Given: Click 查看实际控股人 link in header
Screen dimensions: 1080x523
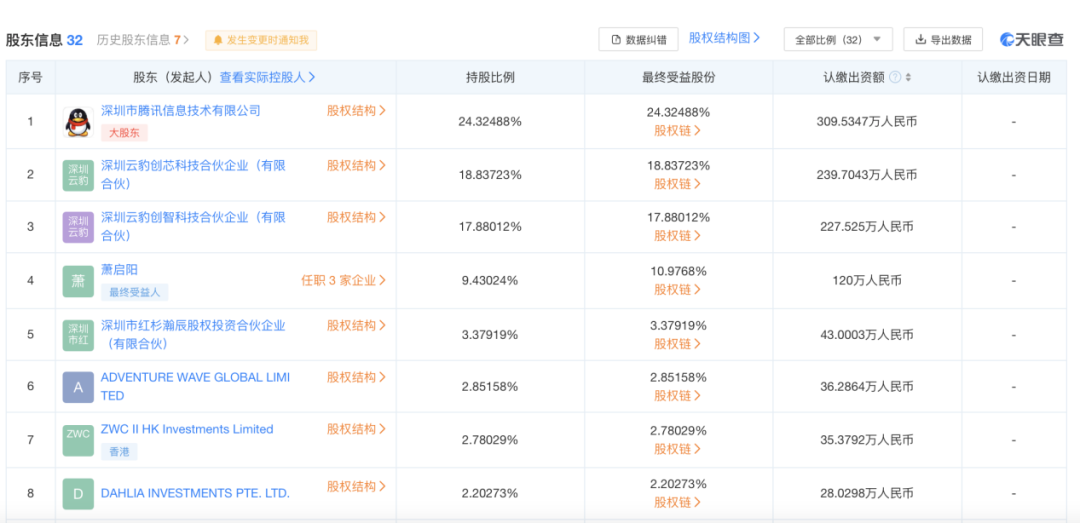Looking at the screenshot, I should pyautogui.click(x=267, y=77).
